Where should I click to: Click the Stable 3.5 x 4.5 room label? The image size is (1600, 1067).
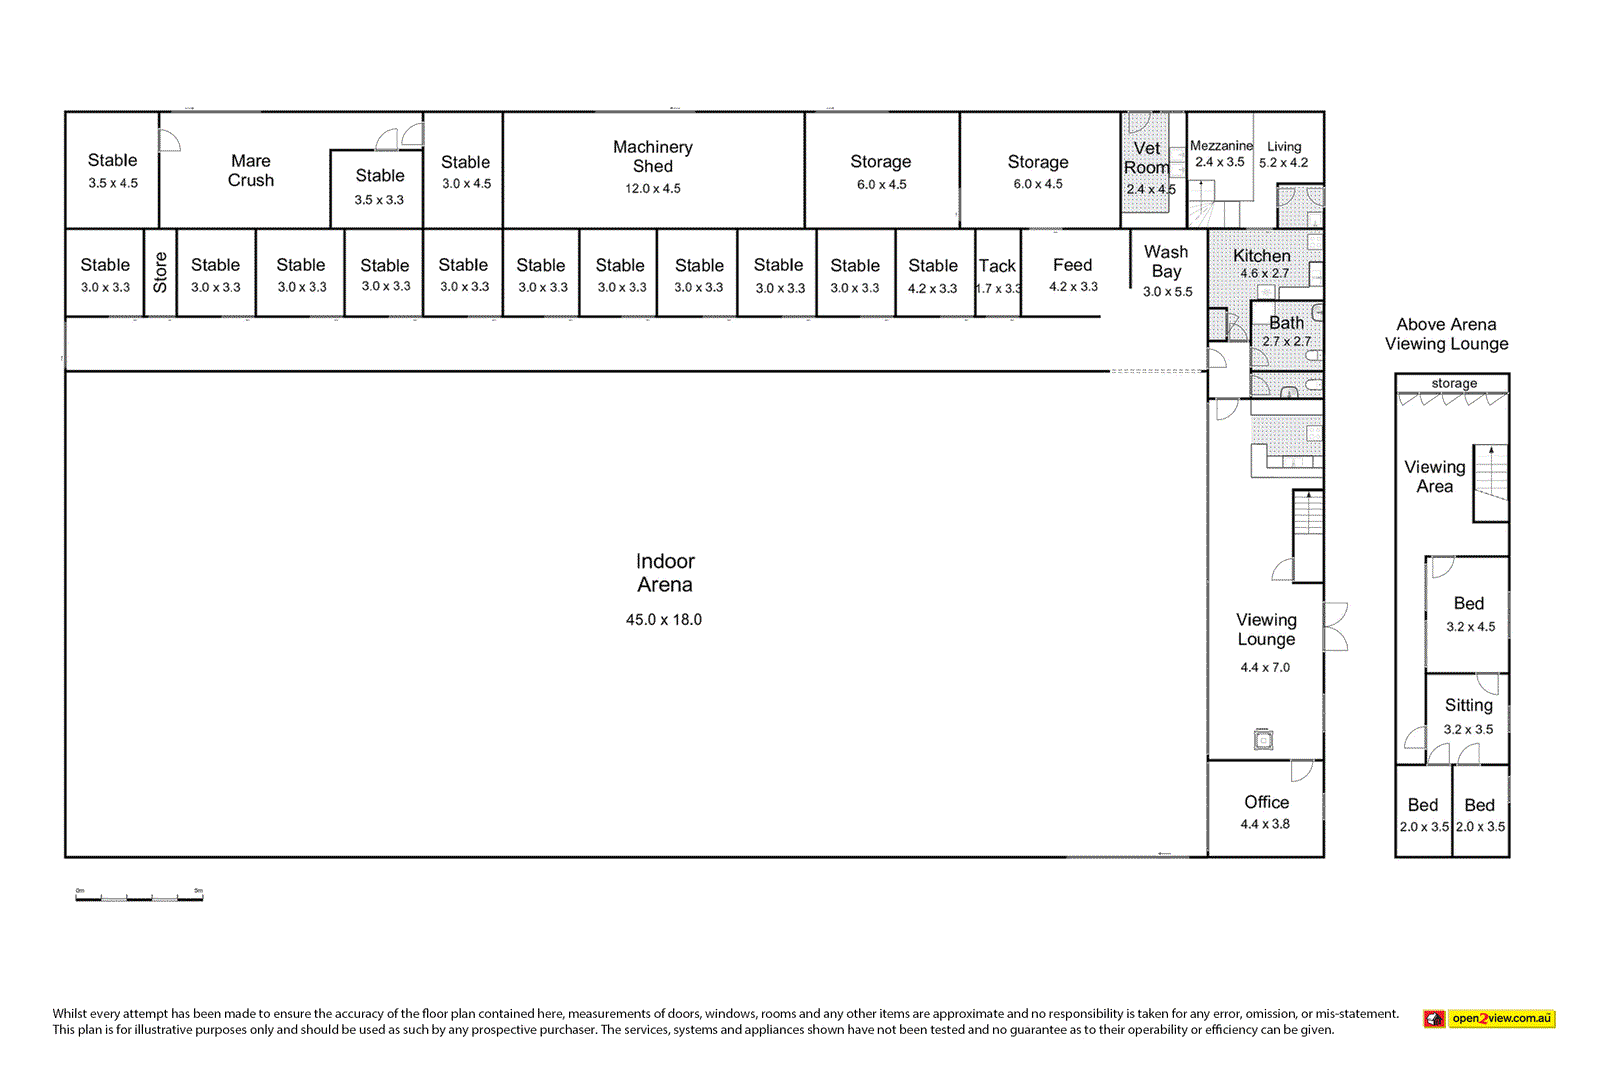point(113,170)
